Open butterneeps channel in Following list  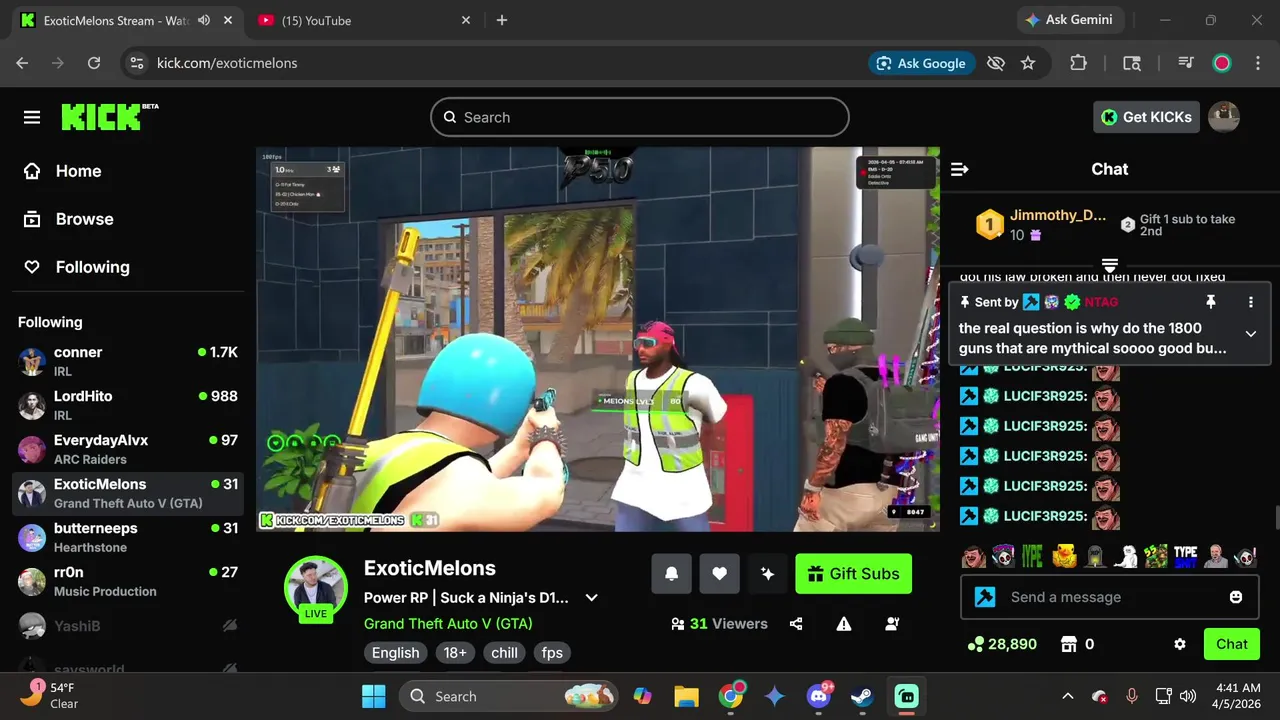click(x=128, y=538)
